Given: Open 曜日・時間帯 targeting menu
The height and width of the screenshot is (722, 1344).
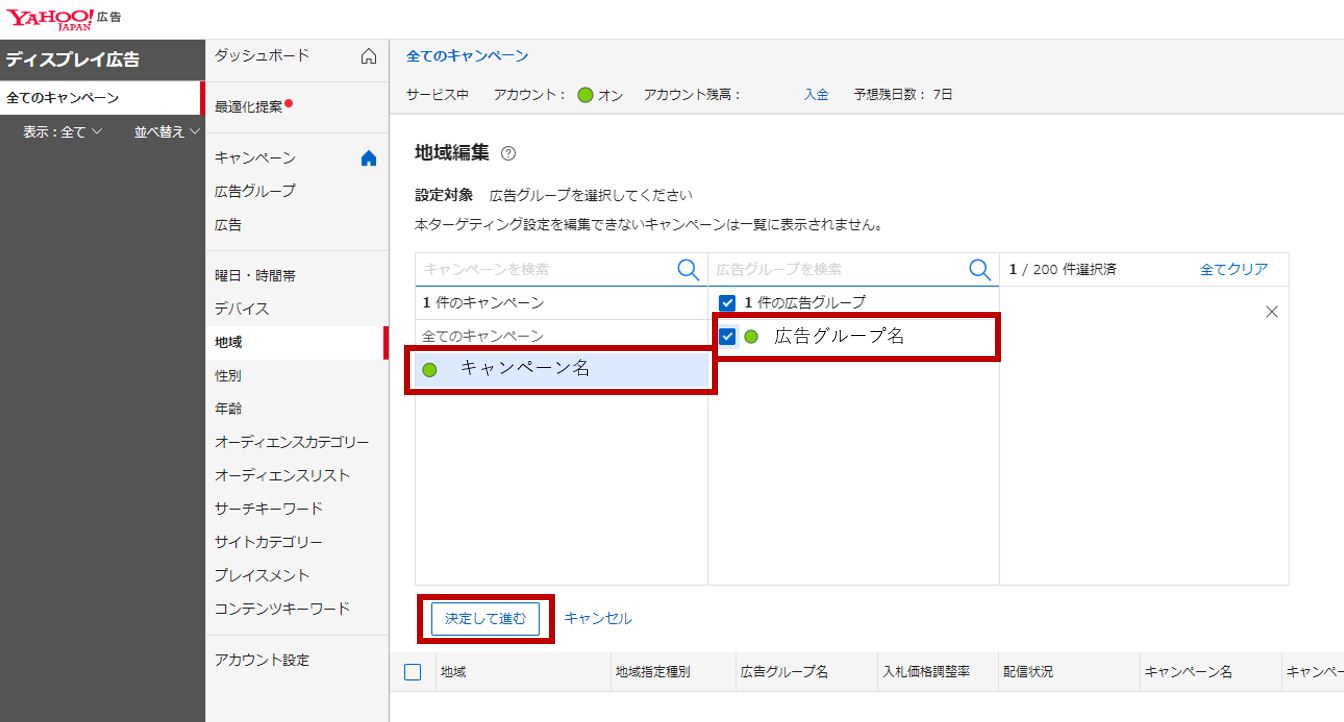Looking at the screenshot, I should click(x=255, y=276).
